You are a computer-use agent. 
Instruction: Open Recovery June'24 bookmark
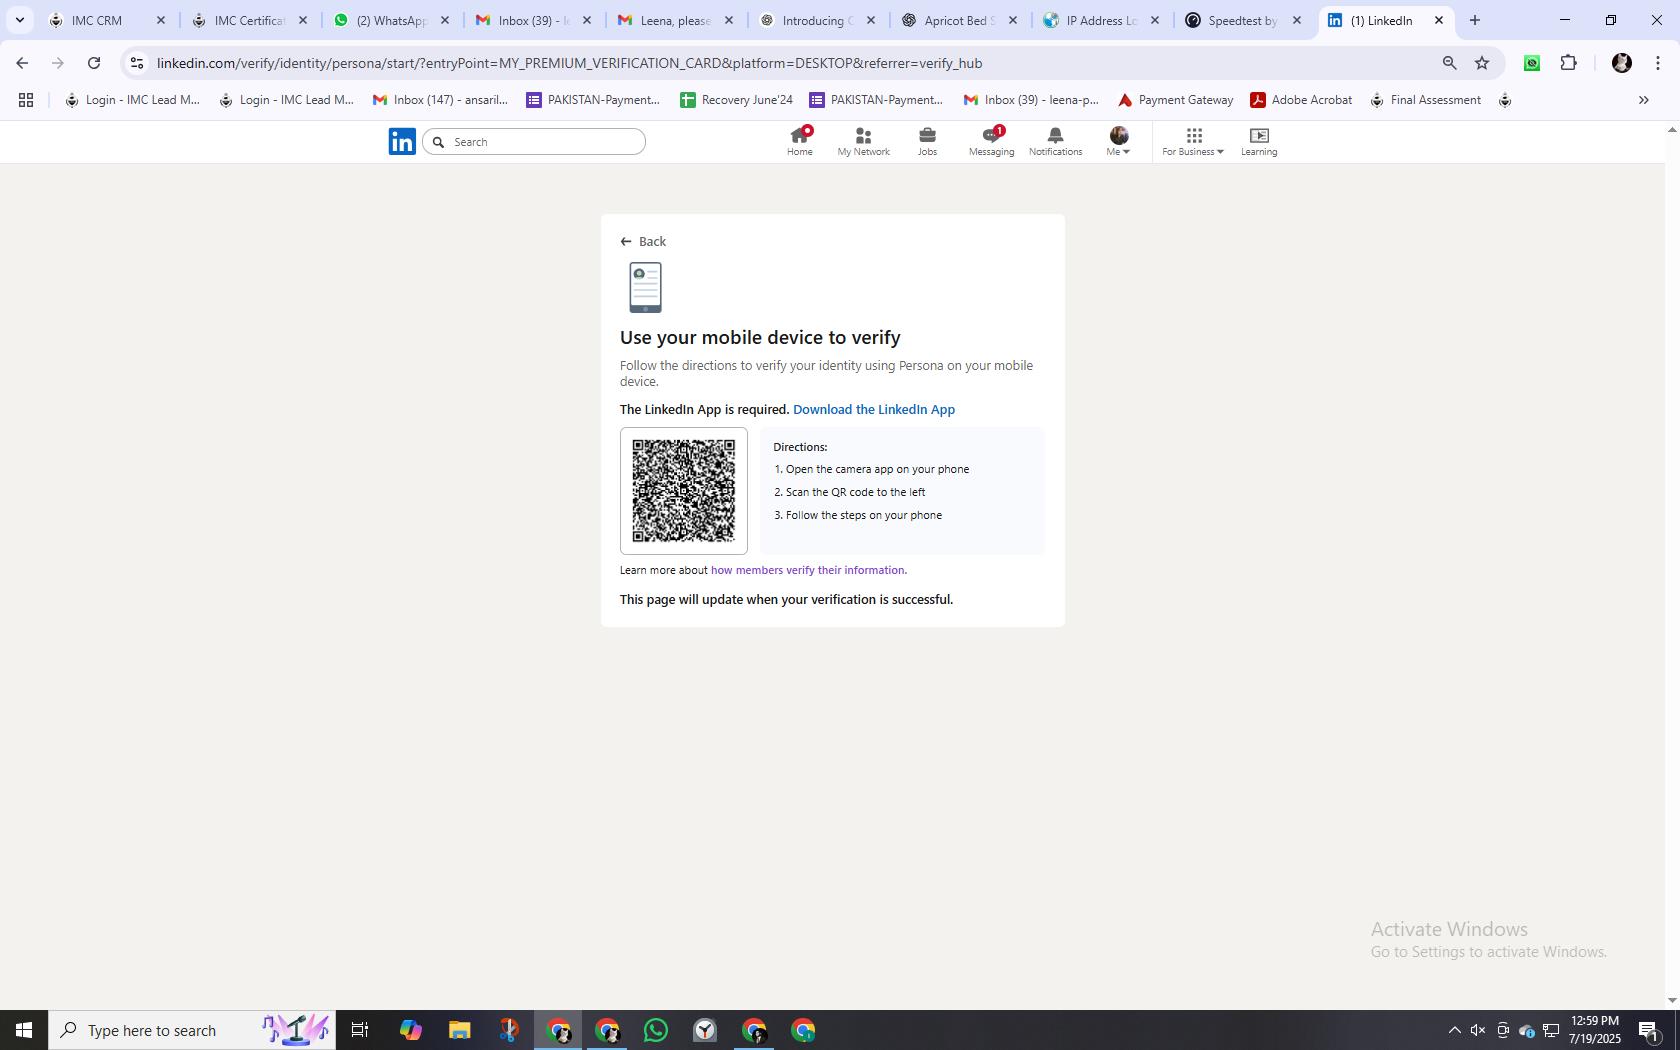(736, 100)
